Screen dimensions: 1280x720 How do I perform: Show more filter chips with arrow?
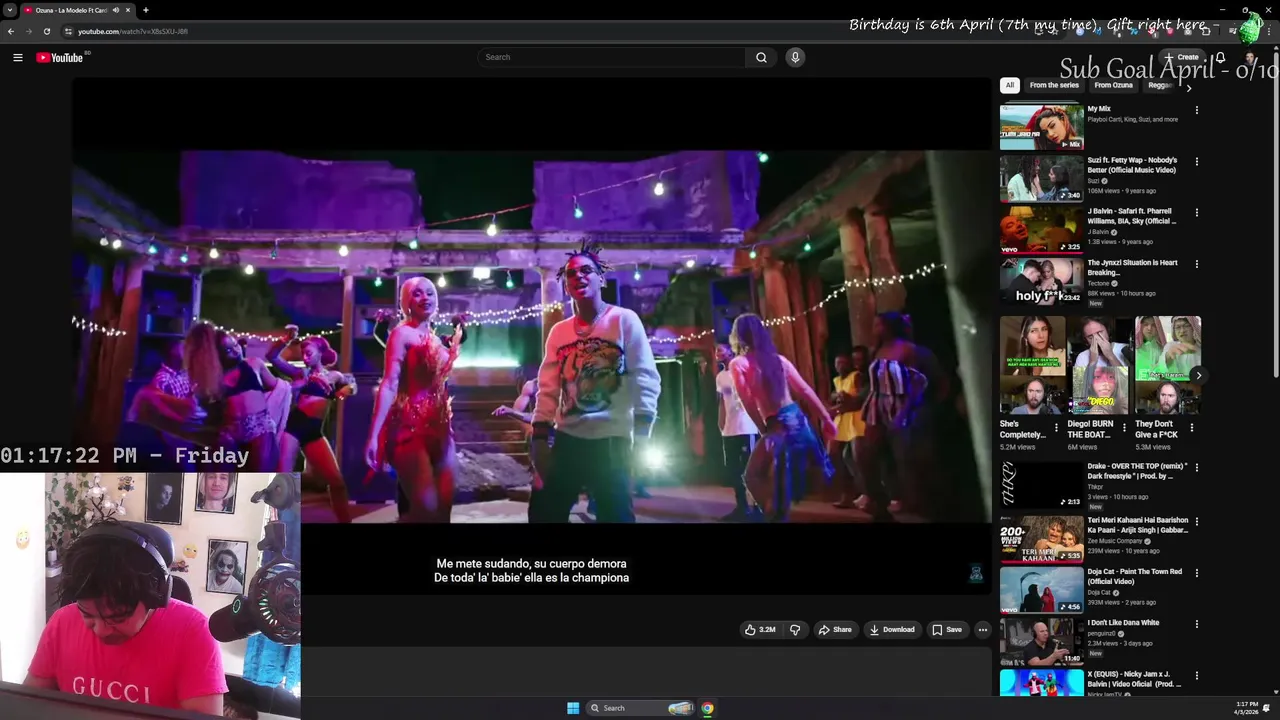[x=1189, y=87]
